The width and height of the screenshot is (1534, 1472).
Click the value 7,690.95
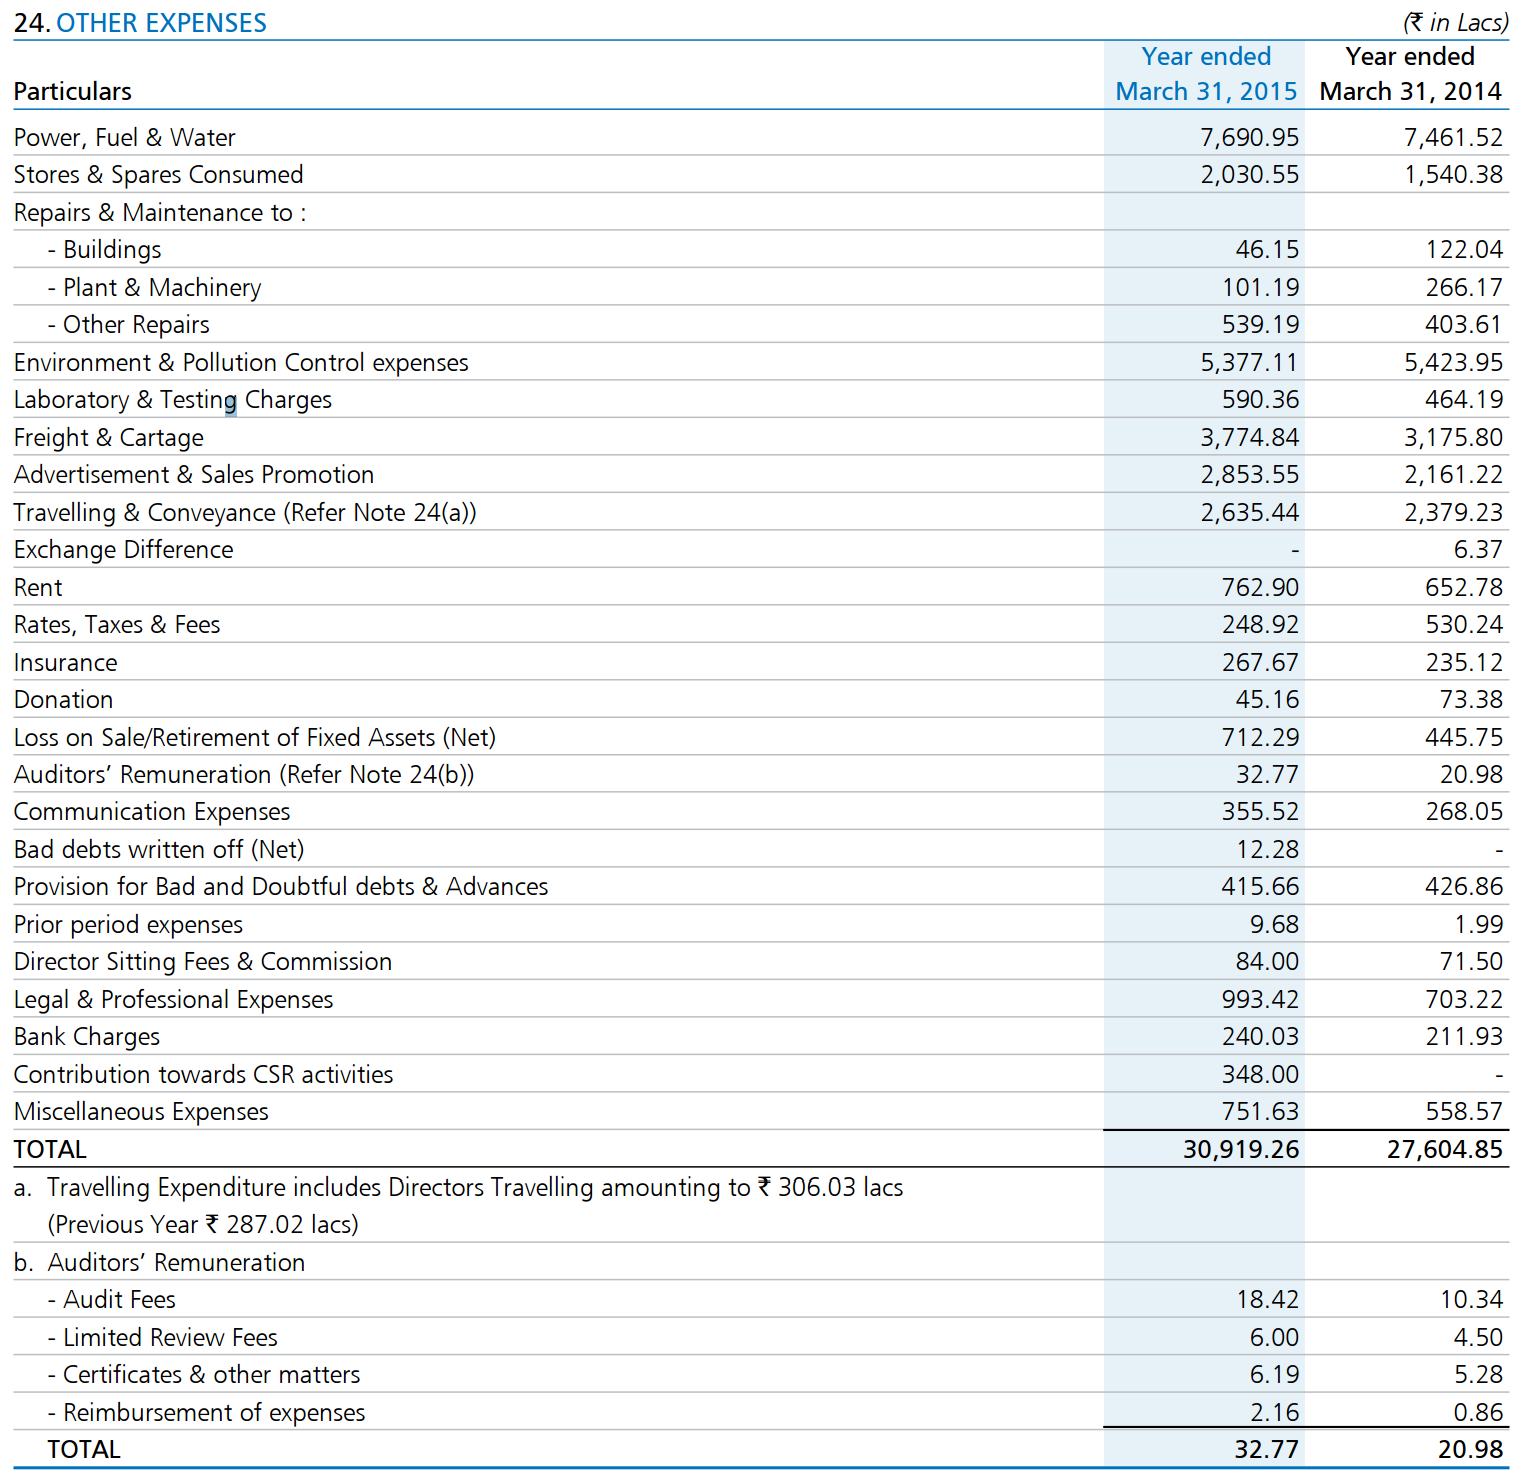tap(1249, 137)
